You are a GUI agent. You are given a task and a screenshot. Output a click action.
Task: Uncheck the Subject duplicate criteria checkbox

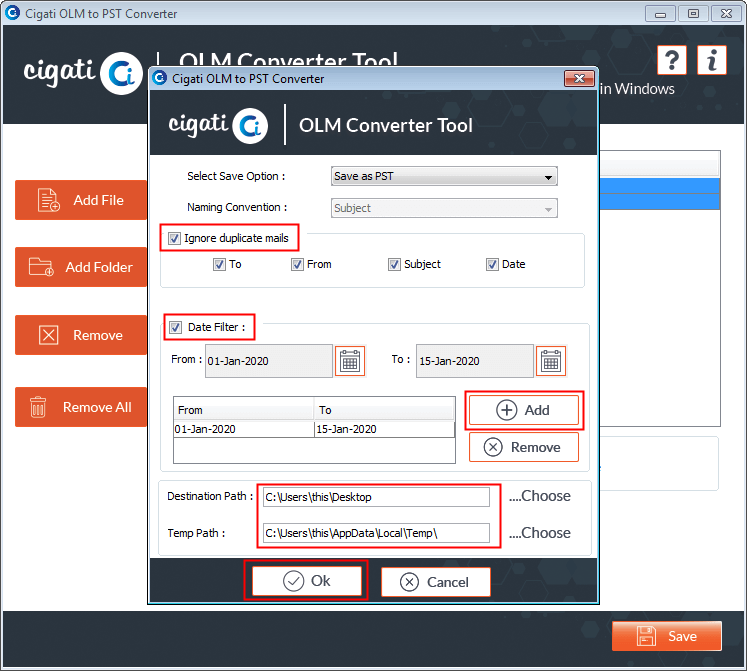click(x=394, y=264)
